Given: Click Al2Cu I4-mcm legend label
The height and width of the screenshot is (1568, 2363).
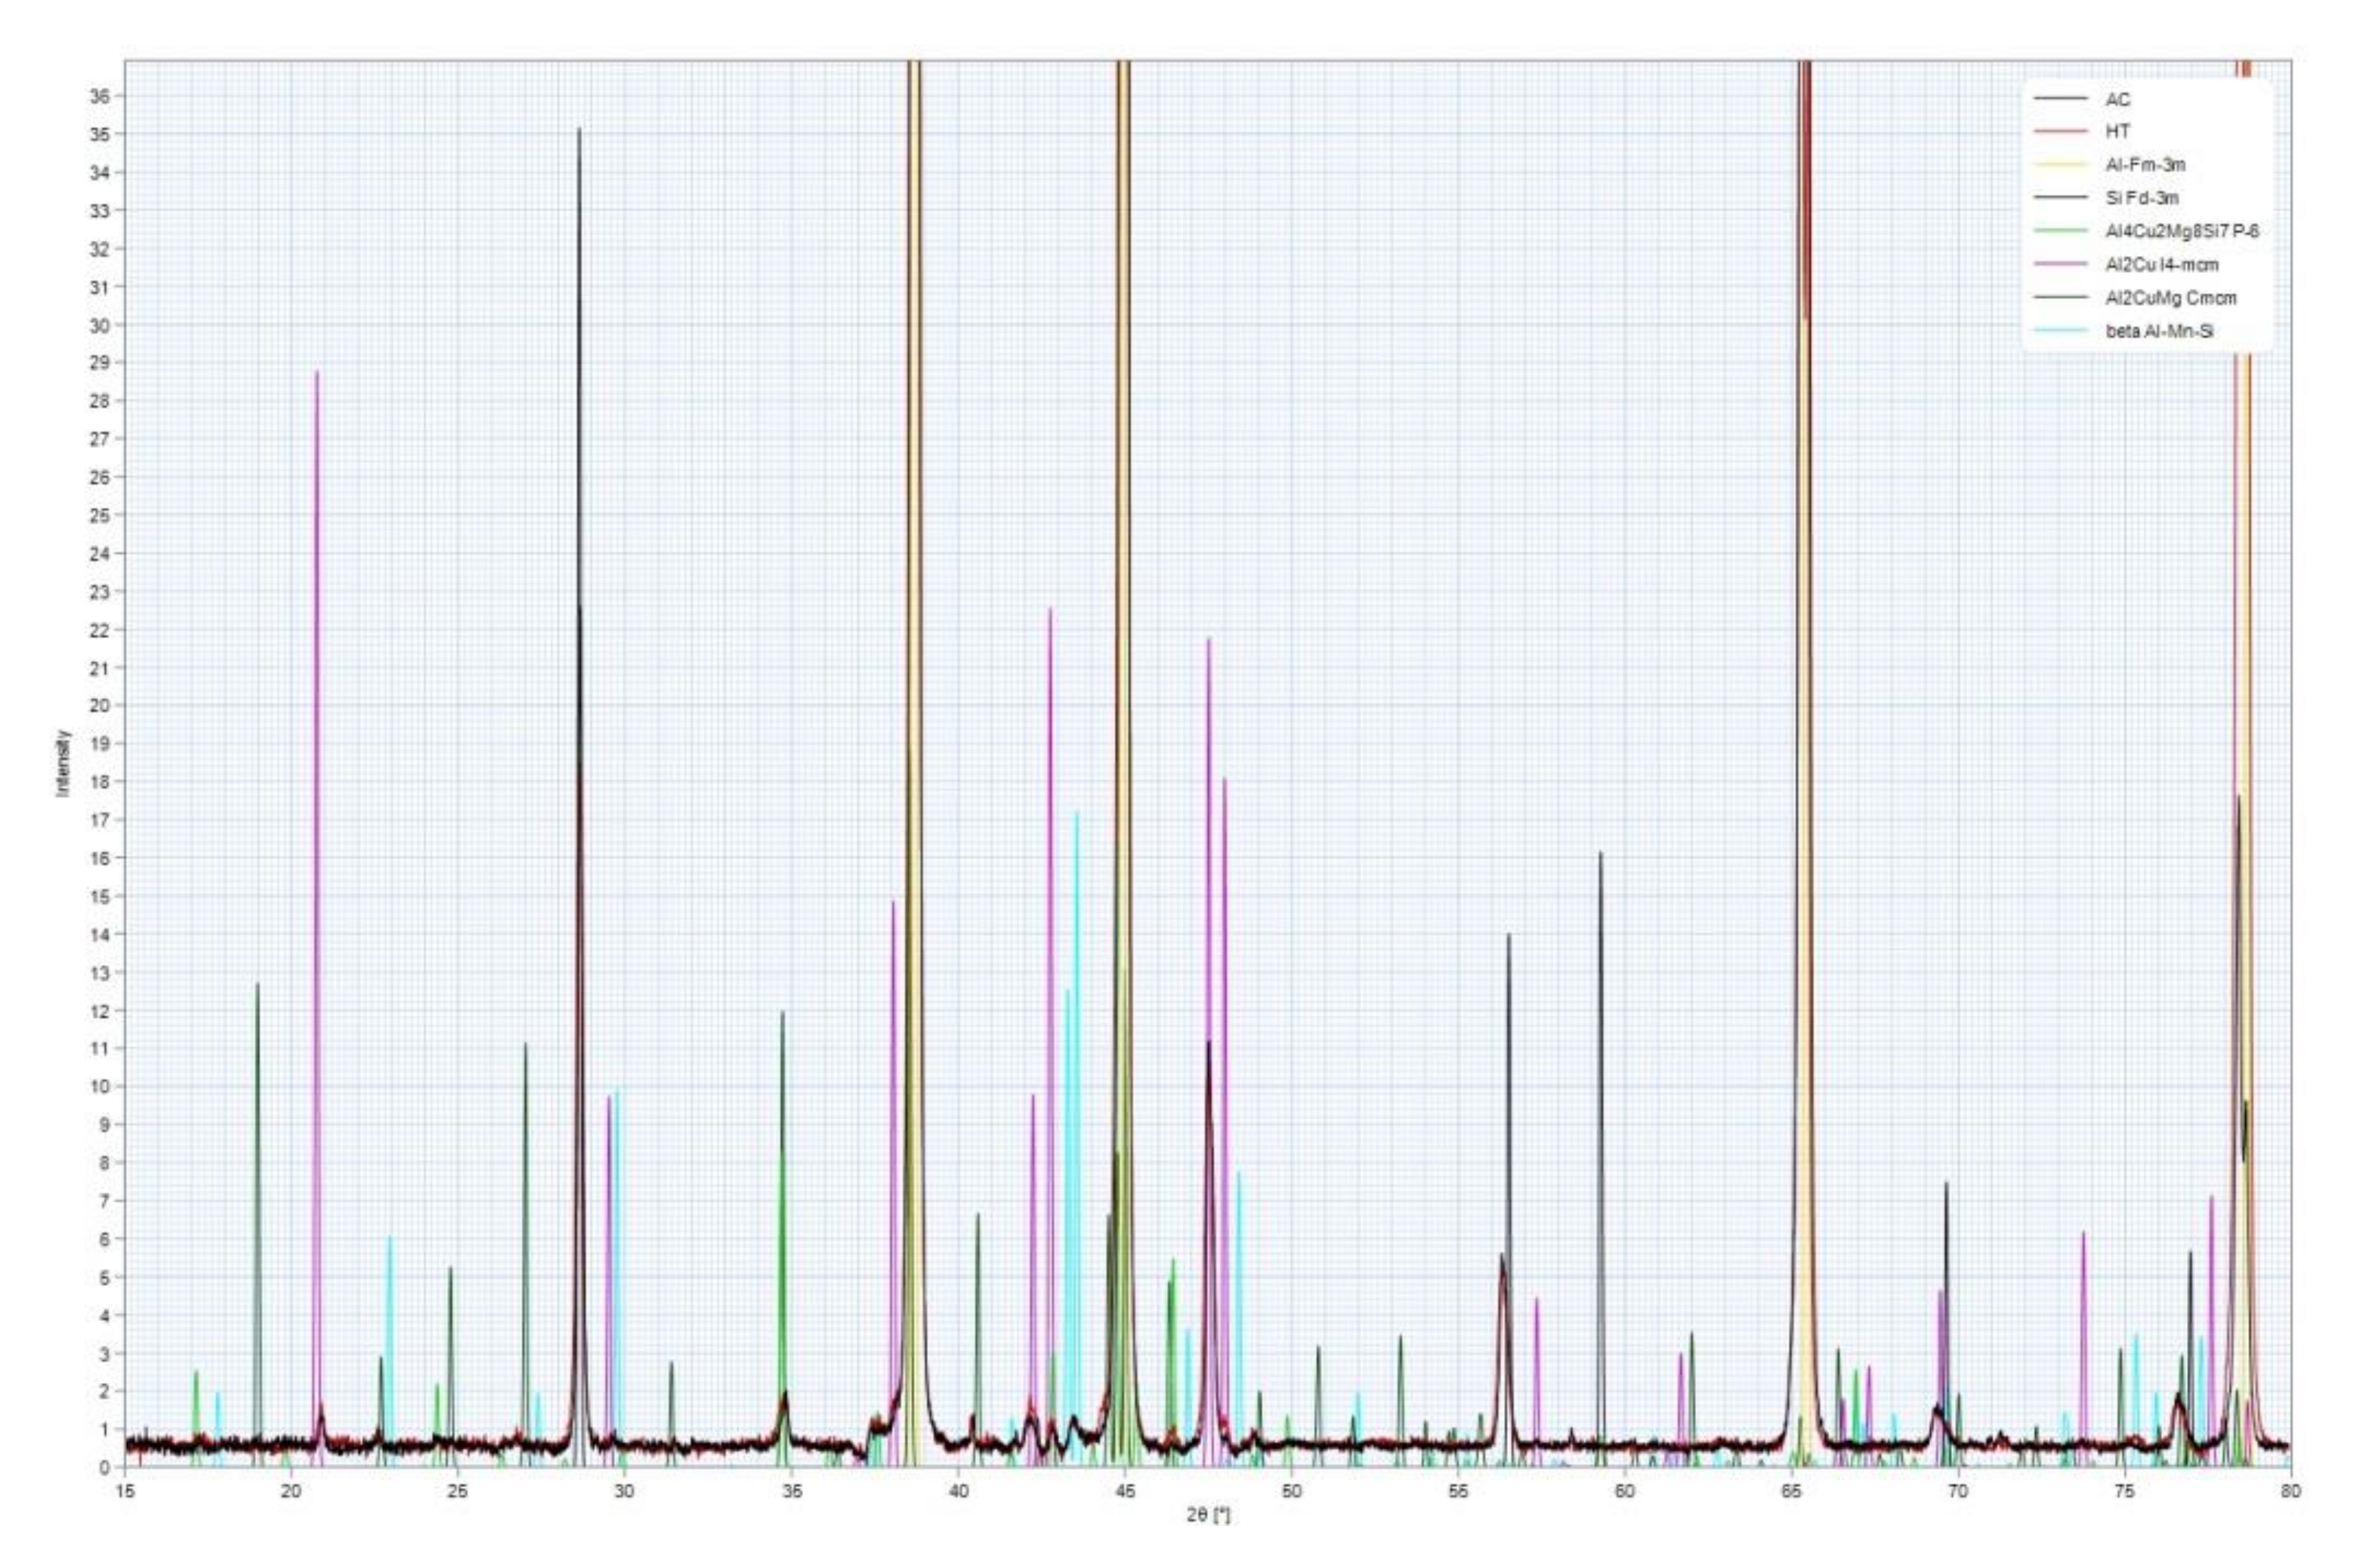Looking at the screenshot, I should point(2161,264).
